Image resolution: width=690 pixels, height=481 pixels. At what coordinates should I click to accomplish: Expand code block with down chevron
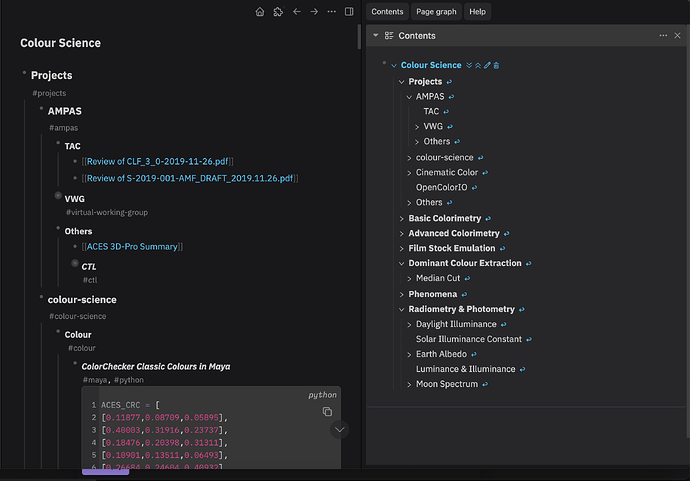(x=340, y=430)
